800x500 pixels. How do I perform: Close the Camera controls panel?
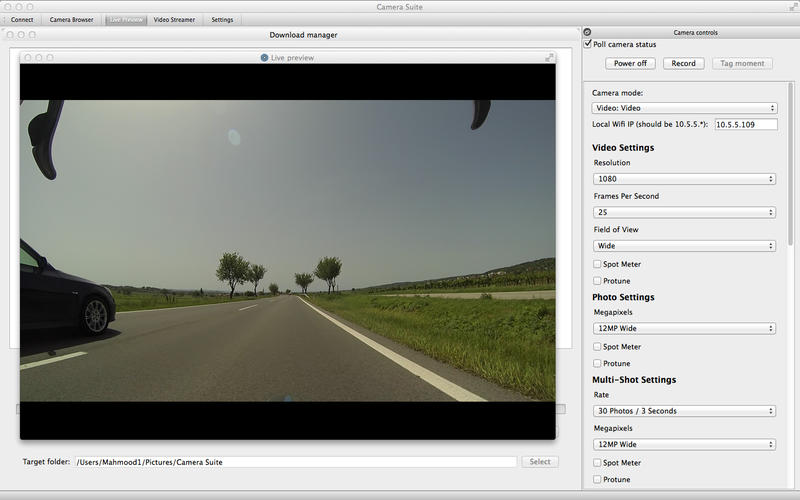click(587, 32)
